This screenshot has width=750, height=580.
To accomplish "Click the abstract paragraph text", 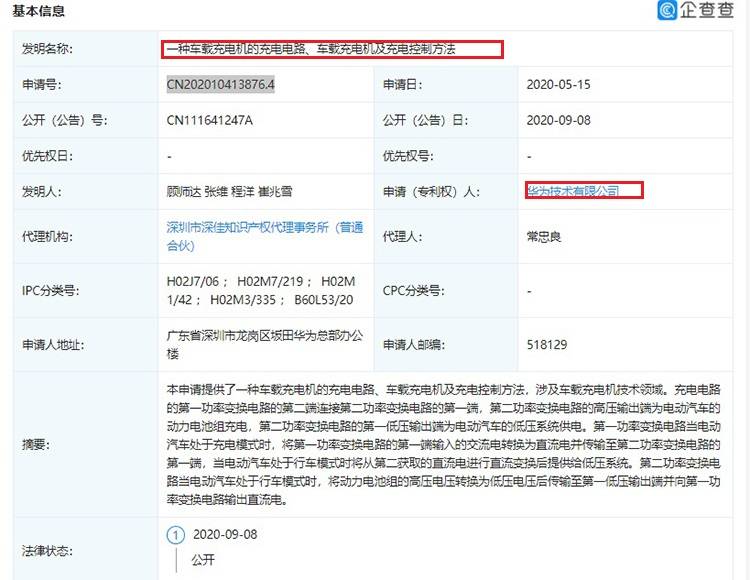I will (443, 445).
